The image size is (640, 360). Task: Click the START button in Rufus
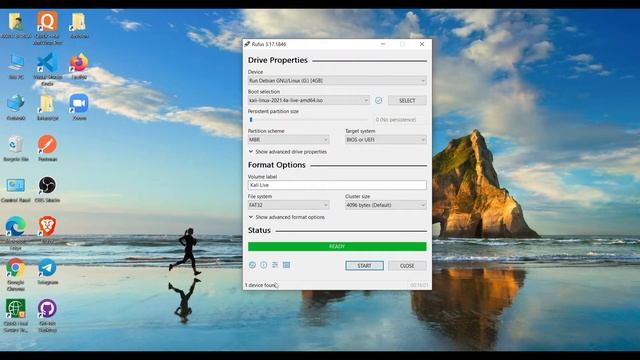[364, 266]
